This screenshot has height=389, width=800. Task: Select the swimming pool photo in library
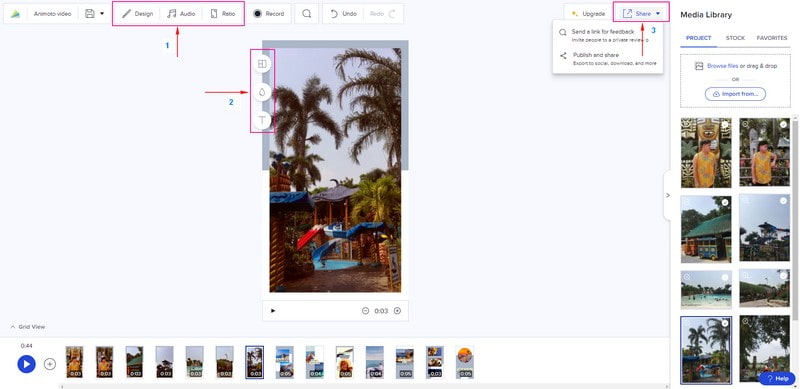coord(706,289)
